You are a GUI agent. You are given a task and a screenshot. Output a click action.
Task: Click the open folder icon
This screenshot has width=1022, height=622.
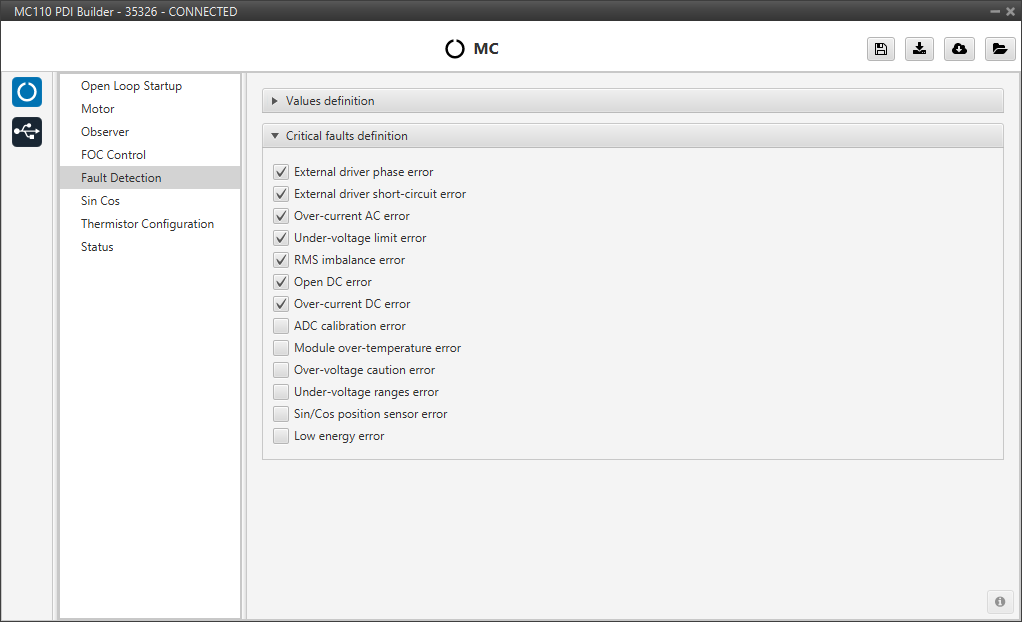pos(999,49)
